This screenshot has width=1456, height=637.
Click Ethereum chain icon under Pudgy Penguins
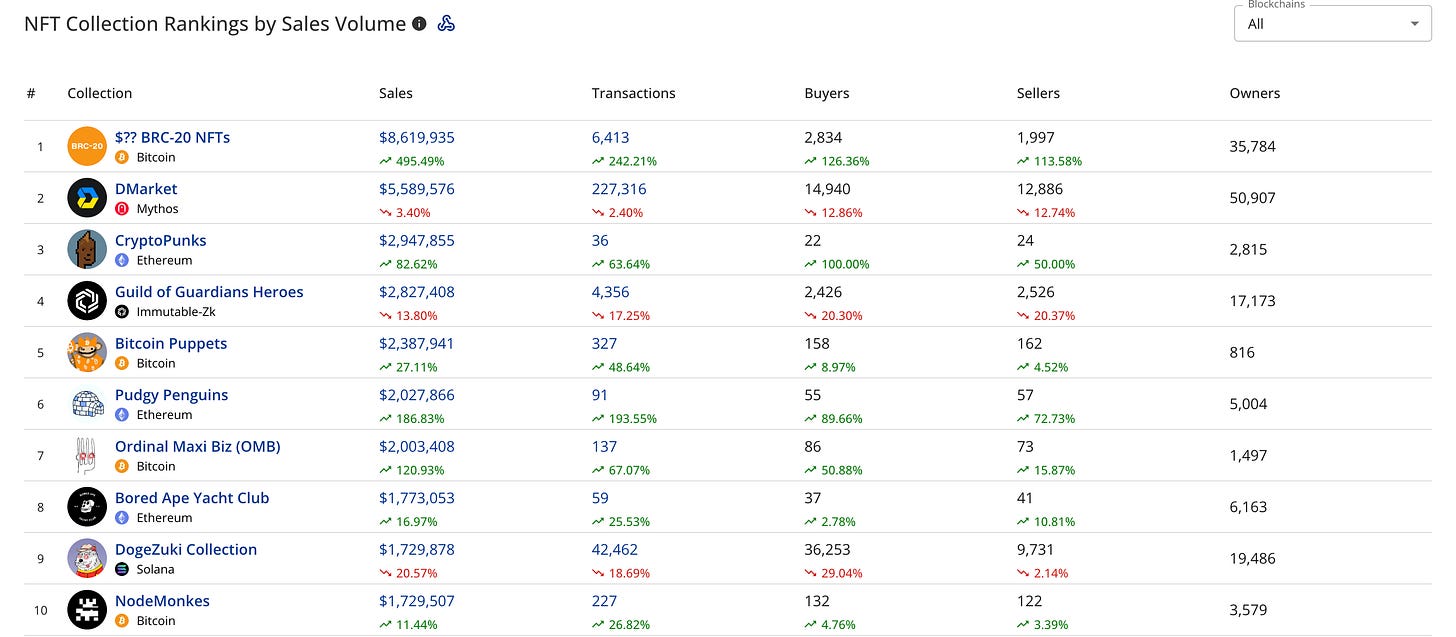coord(122,415)
